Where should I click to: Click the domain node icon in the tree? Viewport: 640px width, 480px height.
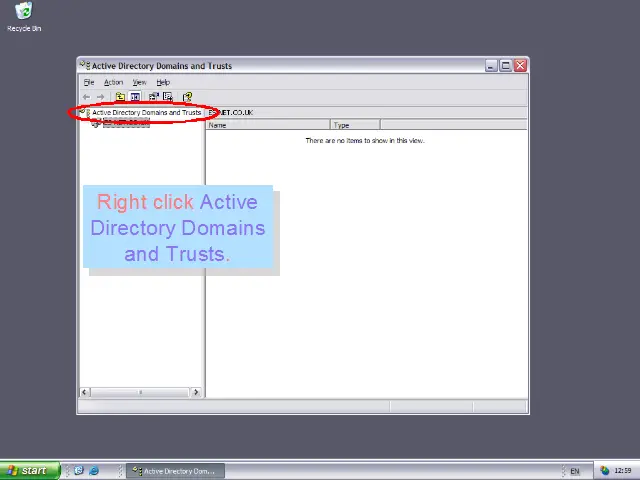point(96,123)
